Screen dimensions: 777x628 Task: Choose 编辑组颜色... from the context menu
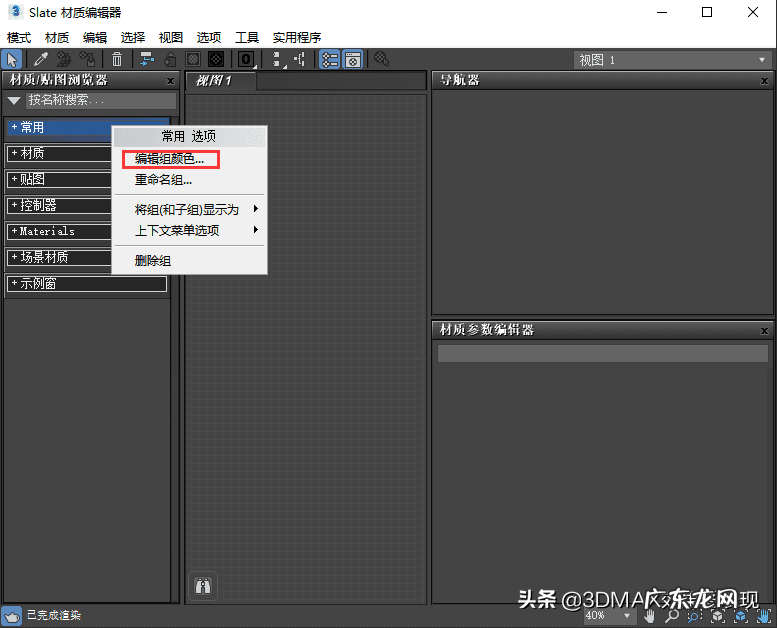click(169, 159)
